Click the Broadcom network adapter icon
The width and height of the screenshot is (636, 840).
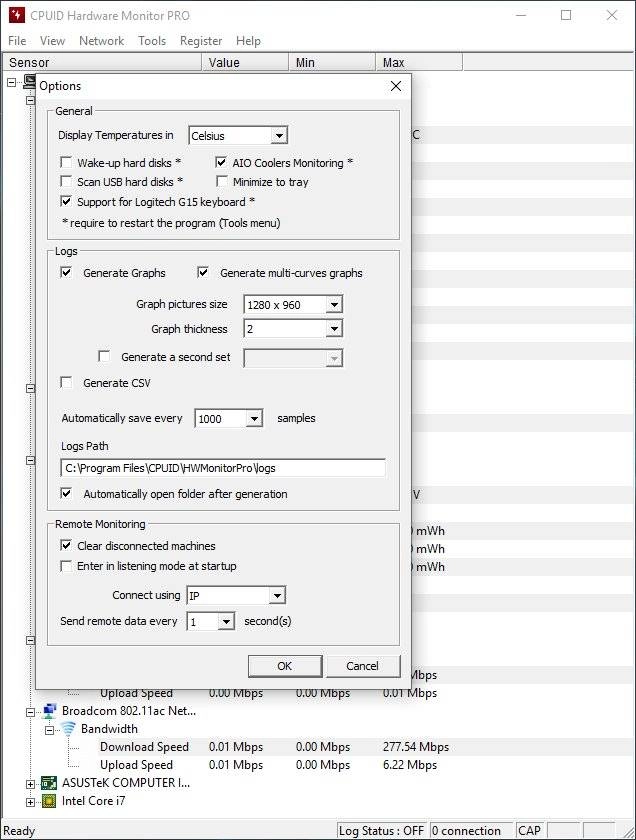(49, 711)
